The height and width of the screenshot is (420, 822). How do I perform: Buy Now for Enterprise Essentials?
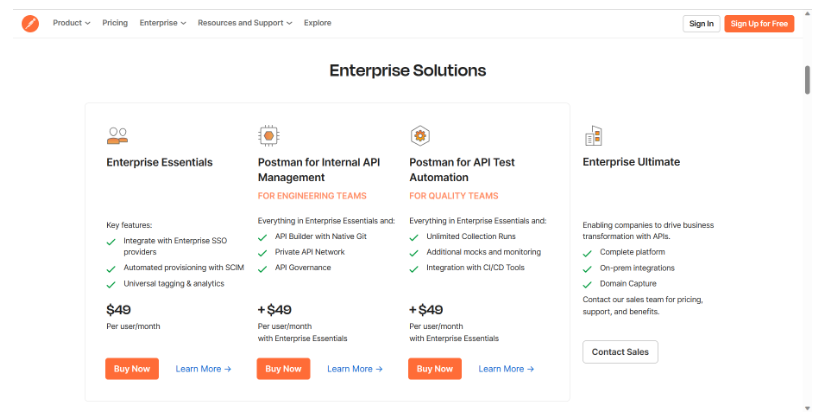pos(132,369)
